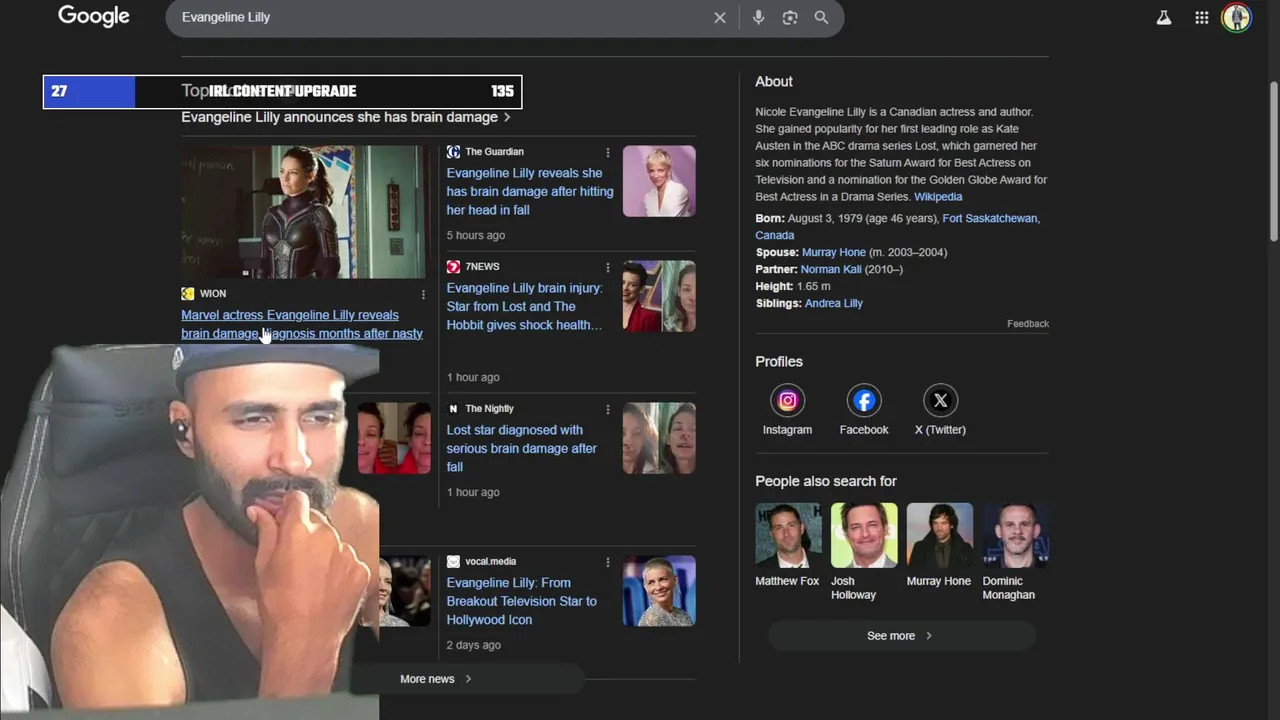
Task: Open vocal.media Breakout Television Star article
Action: (x=521, y=601)
